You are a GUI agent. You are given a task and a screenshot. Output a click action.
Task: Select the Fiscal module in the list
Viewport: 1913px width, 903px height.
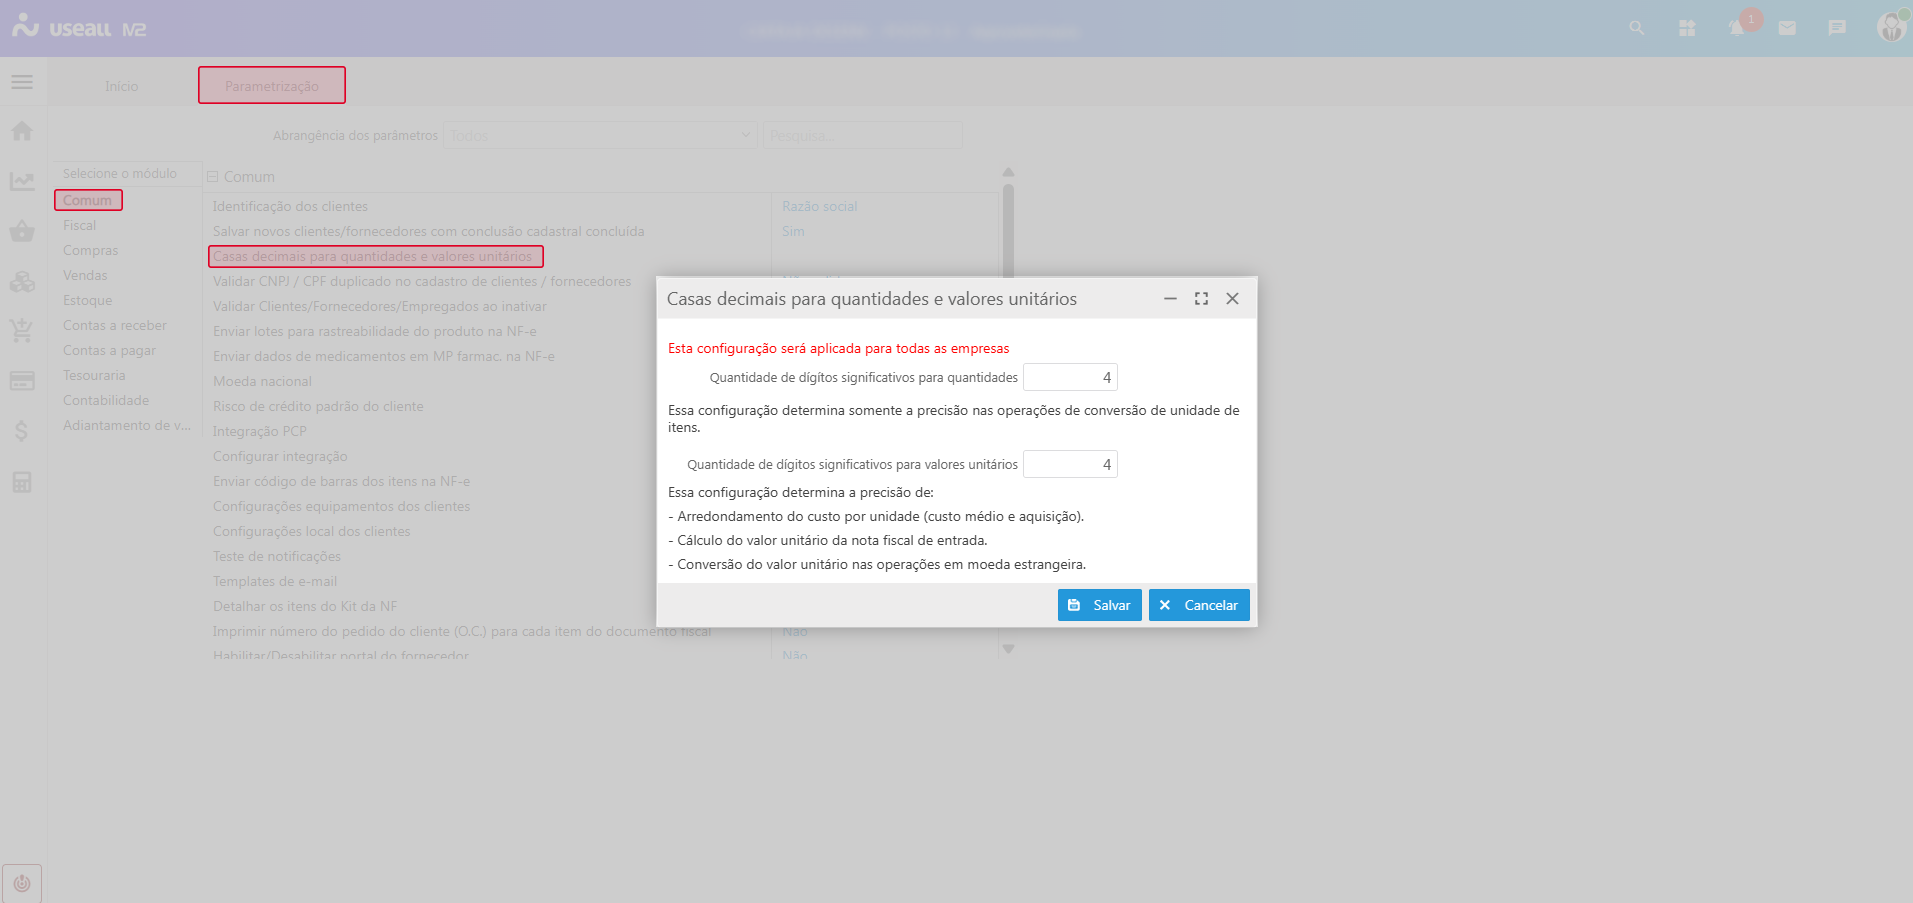(80, 226)
